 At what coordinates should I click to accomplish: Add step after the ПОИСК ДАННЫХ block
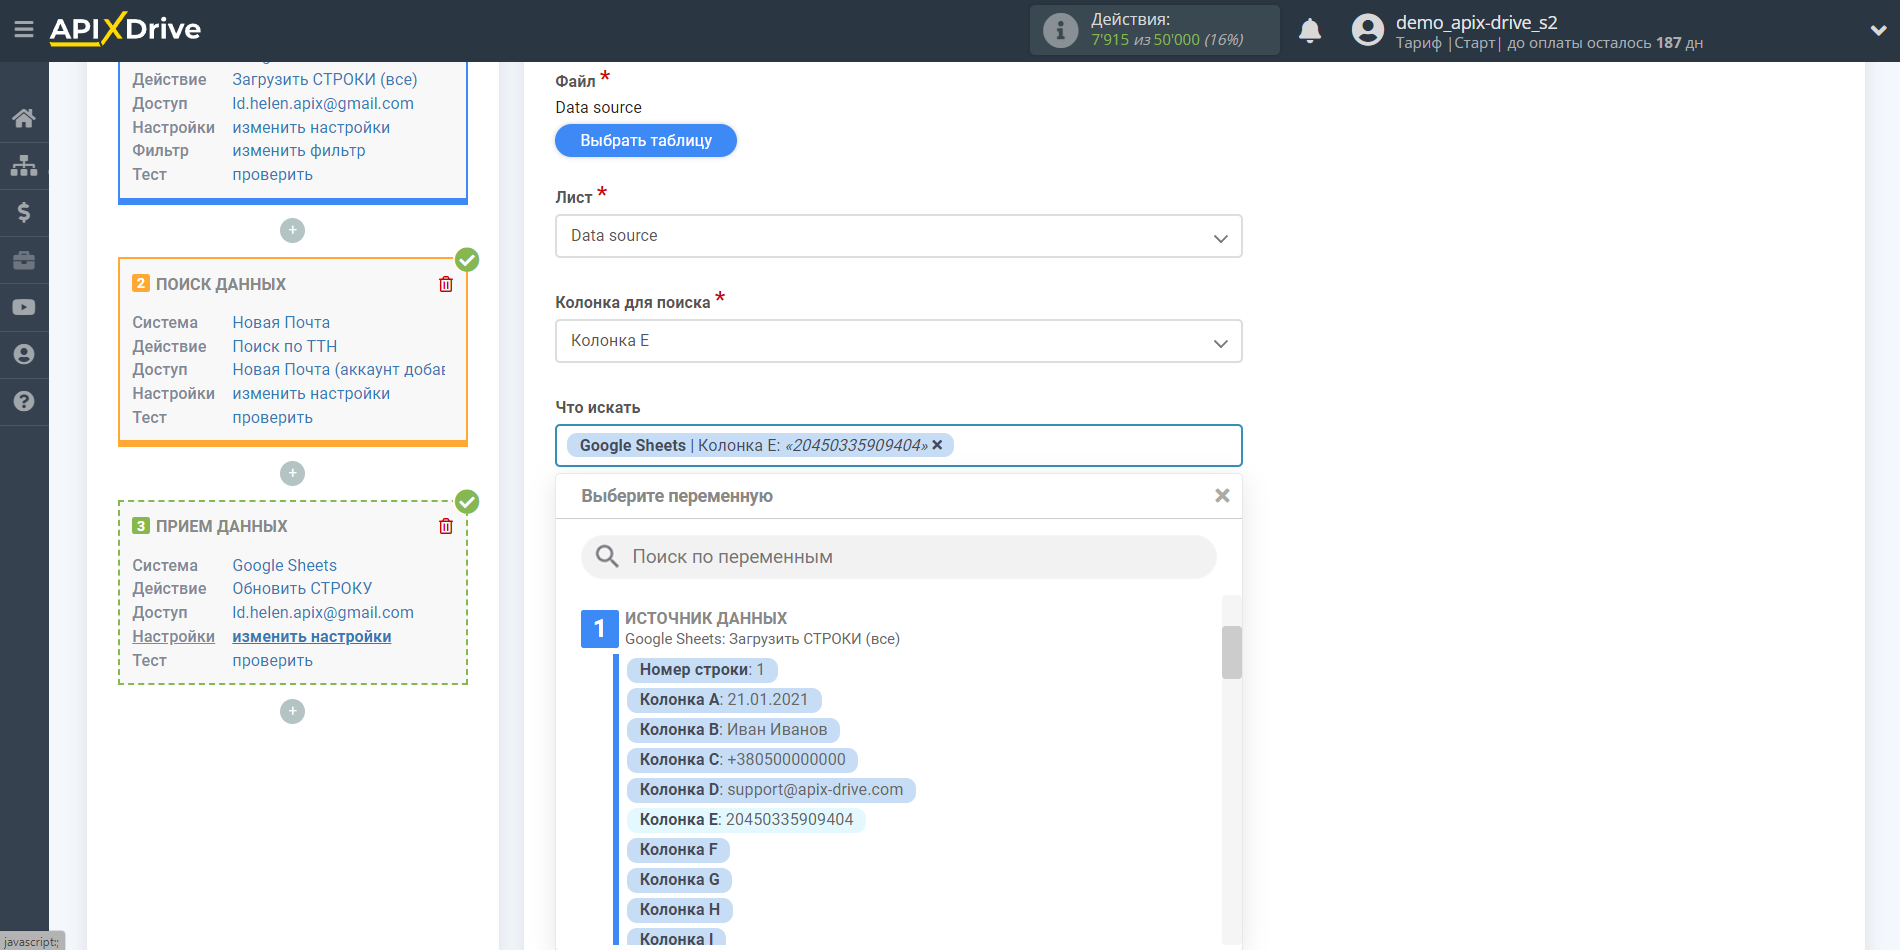[292, 473]
